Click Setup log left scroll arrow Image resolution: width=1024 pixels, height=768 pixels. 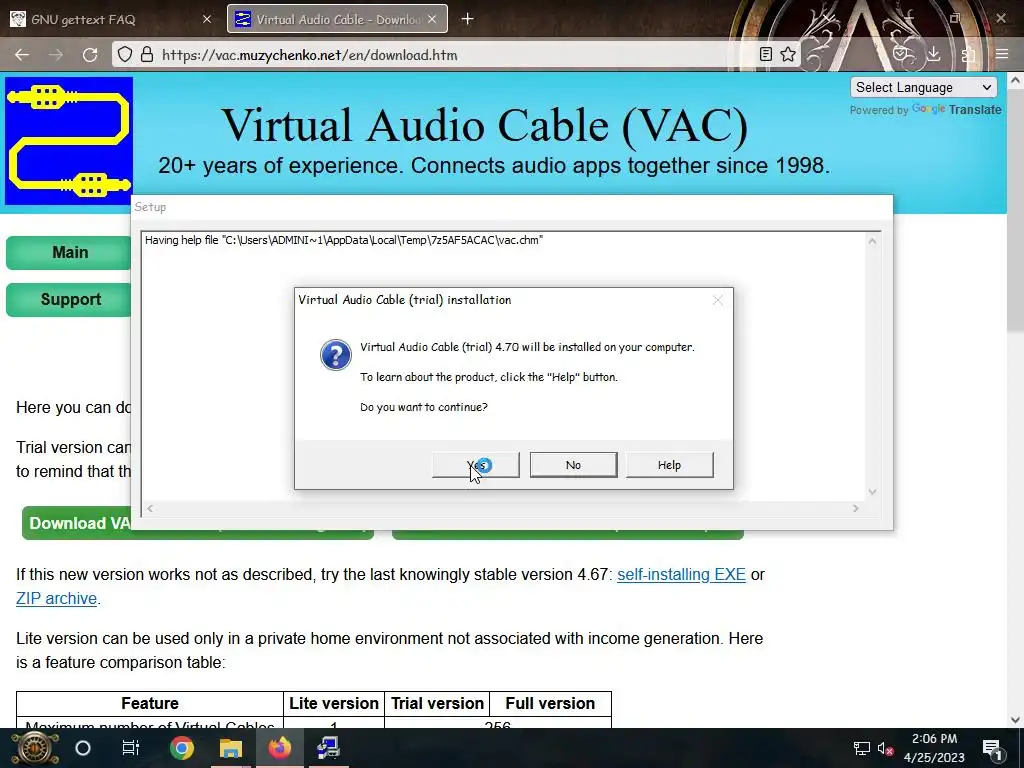click(150, 509)
